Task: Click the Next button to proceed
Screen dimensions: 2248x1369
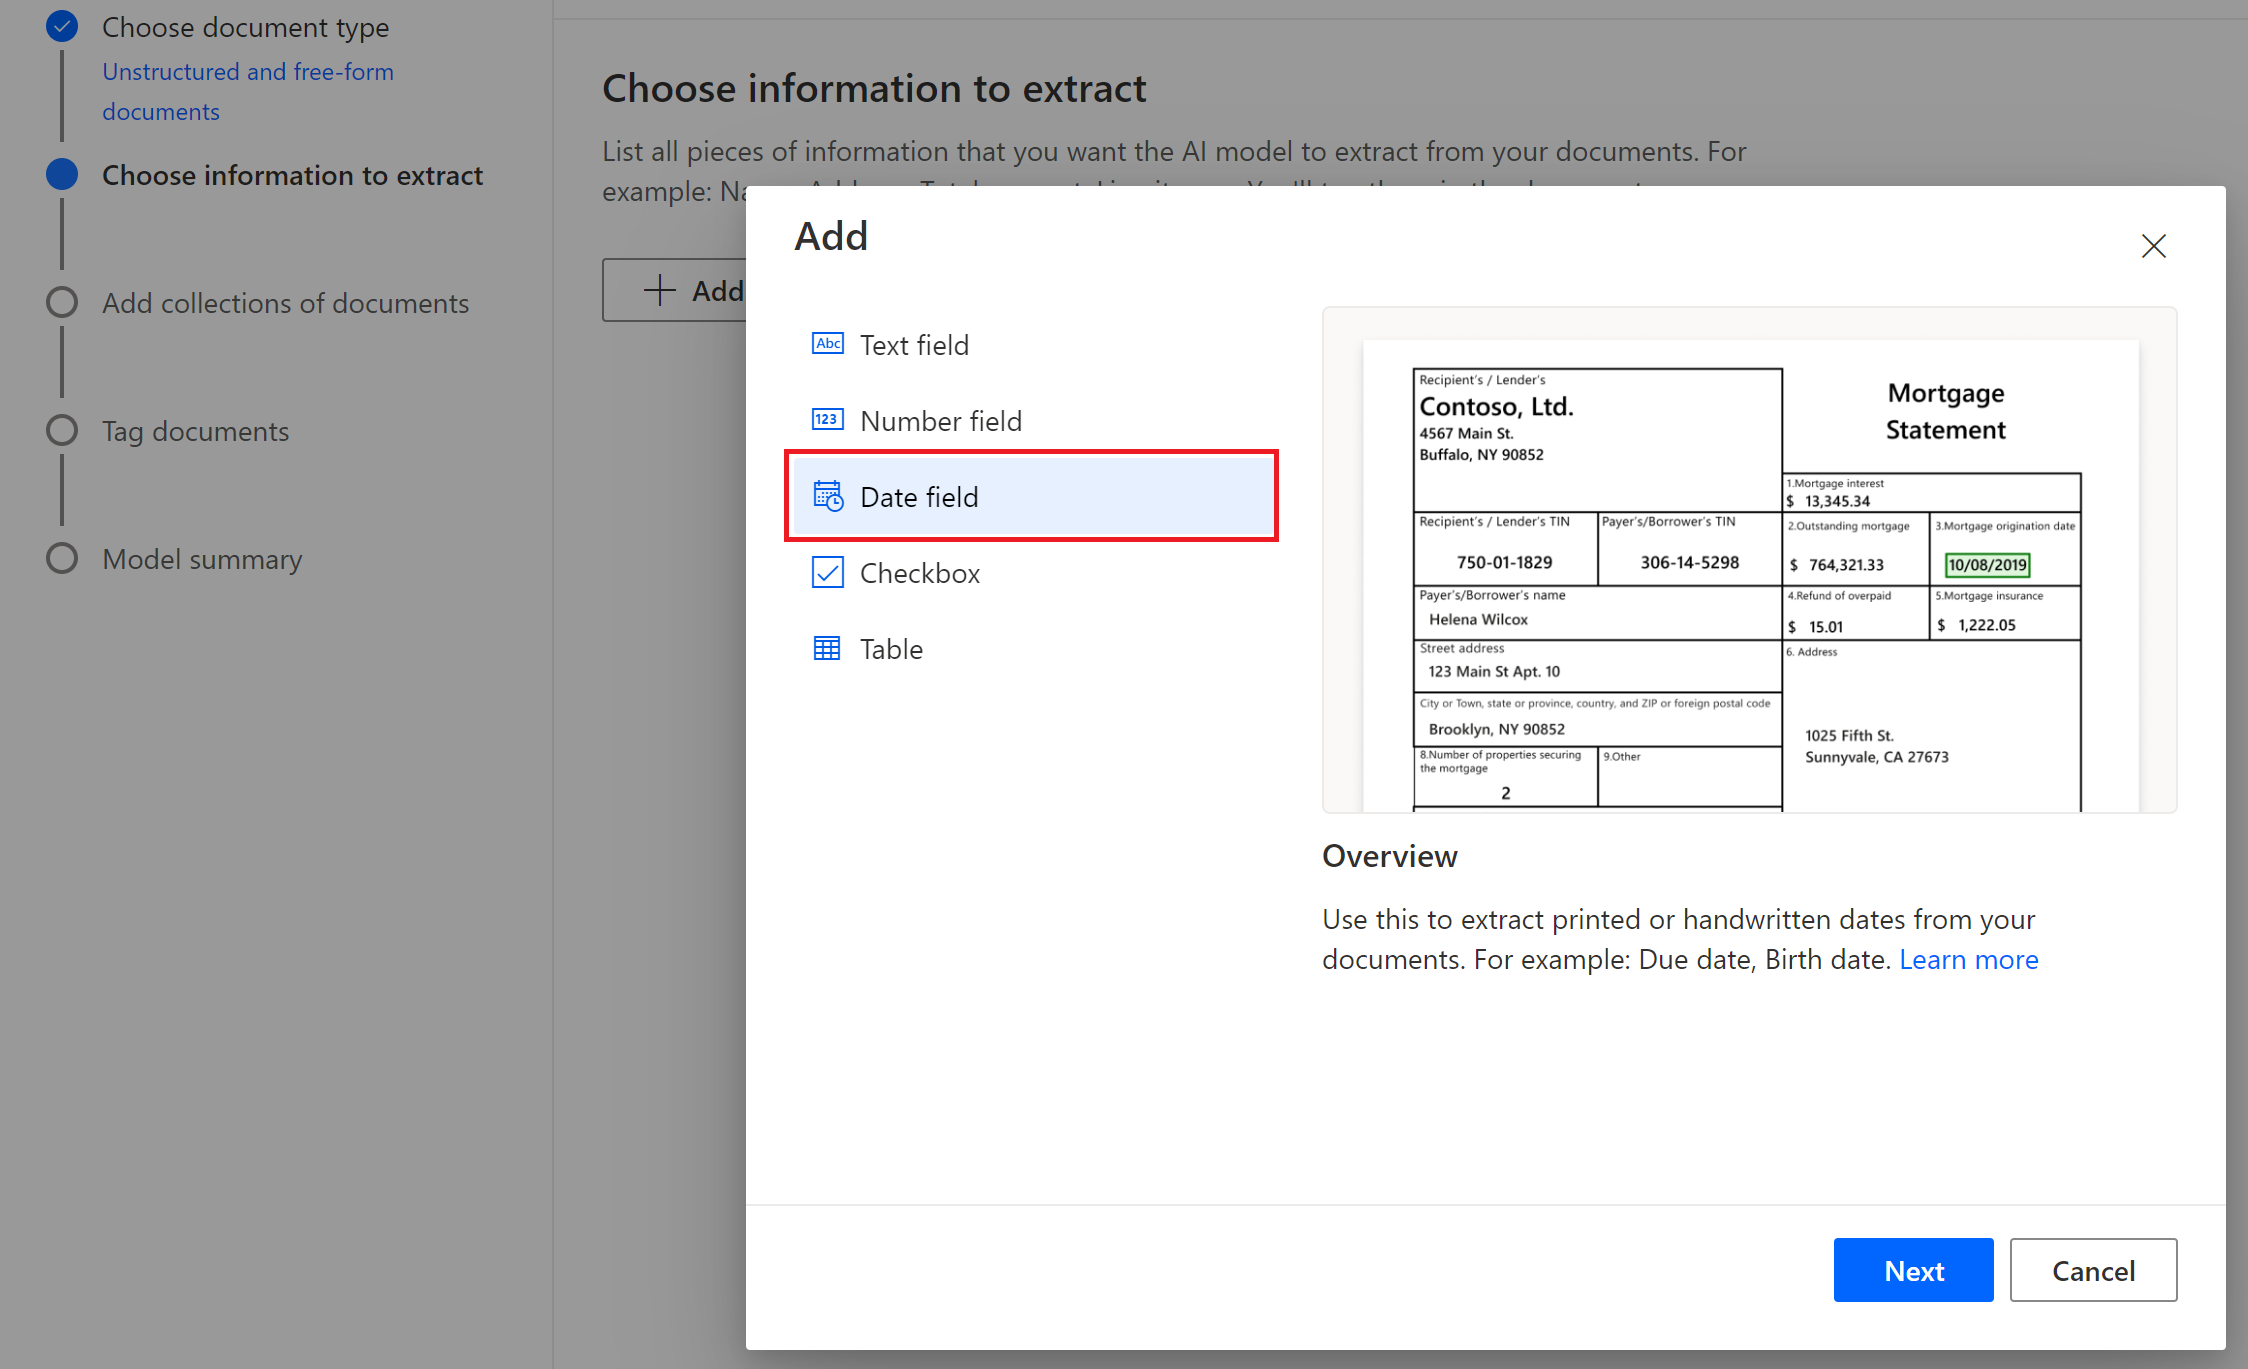Action: click(1912, 1269)
